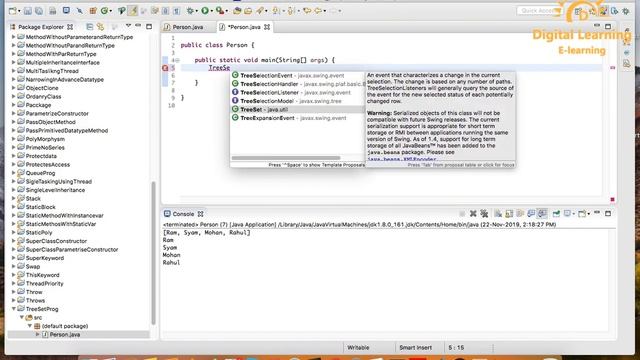Toggle Show Console on standard error
The height and width of the screenshot is (360, 640).
tap(542, 213)
